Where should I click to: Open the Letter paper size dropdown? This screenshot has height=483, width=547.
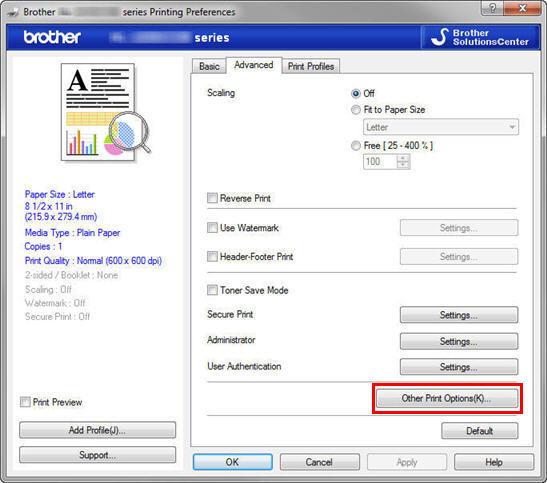(441, 127)
